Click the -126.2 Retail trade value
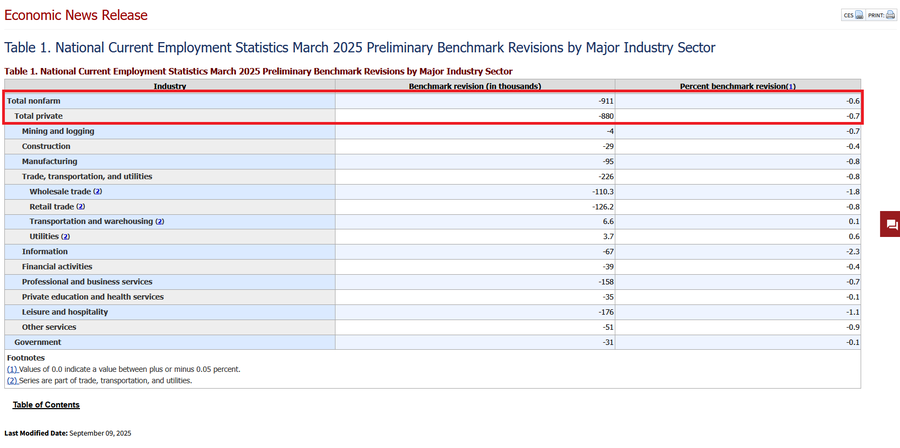The width and height of the screenshot is (900, 448). 603,207
